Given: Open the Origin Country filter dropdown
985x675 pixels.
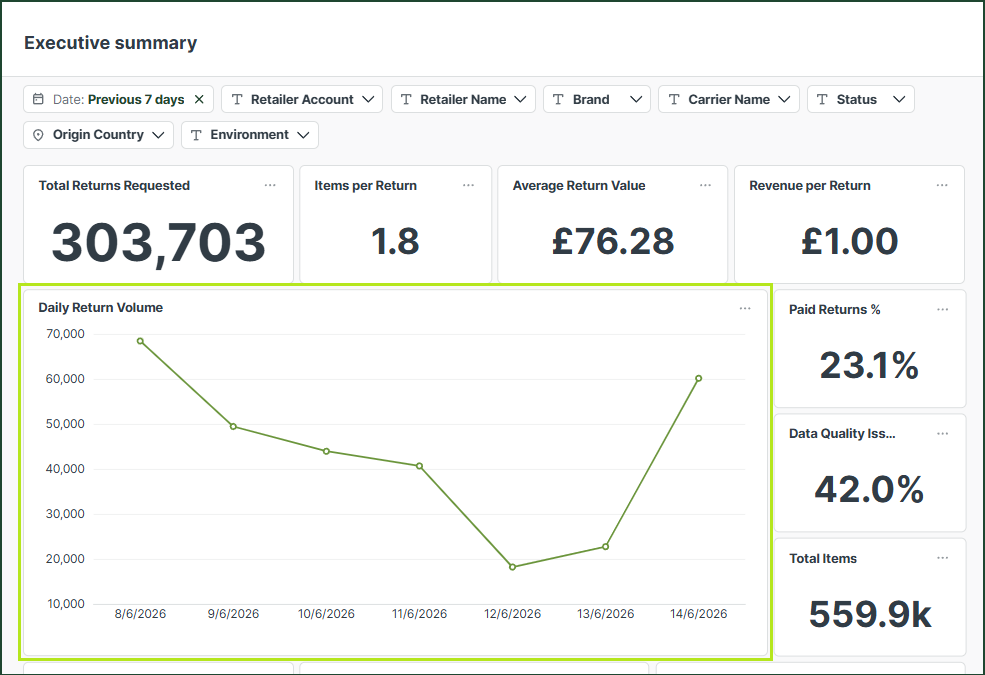Looking at the screenshot, I should (x=99, y=135).
